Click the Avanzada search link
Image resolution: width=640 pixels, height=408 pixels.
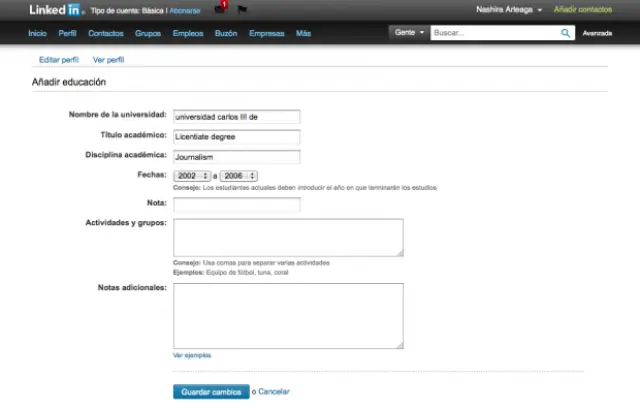point(597,33)
